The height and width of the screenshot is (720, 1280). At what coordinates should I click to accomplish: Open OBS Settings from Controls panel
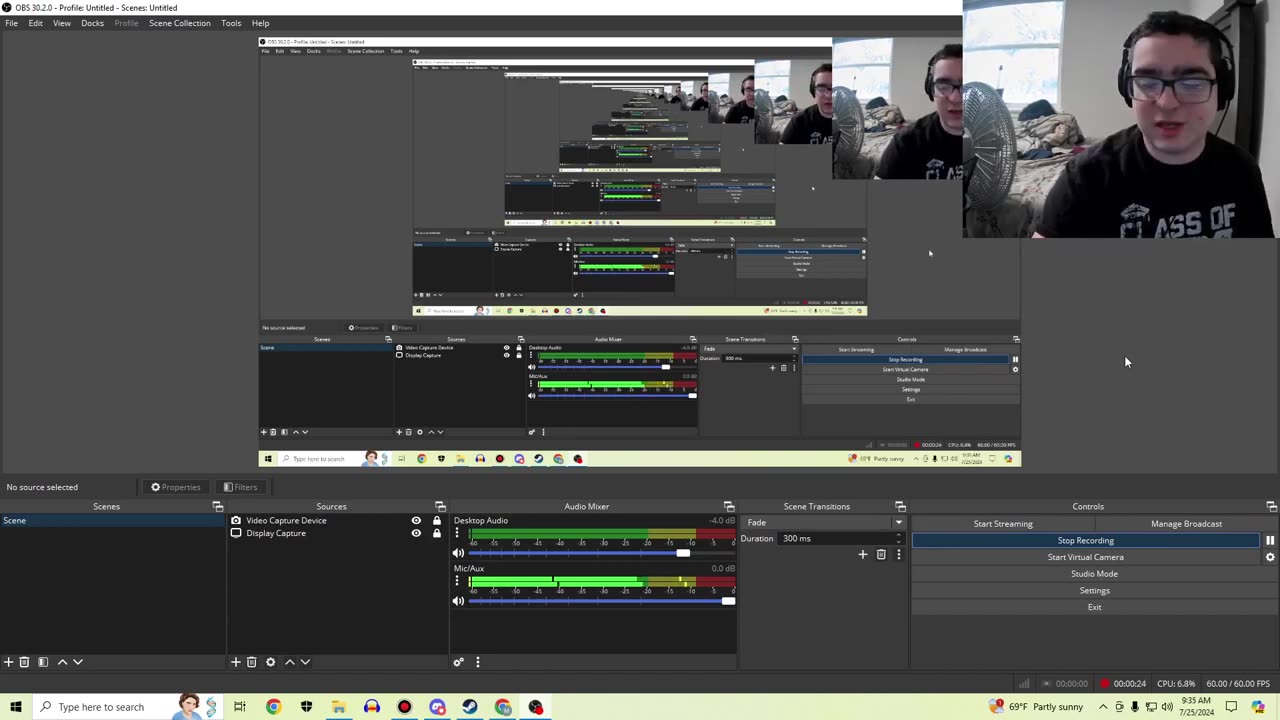1094,591
